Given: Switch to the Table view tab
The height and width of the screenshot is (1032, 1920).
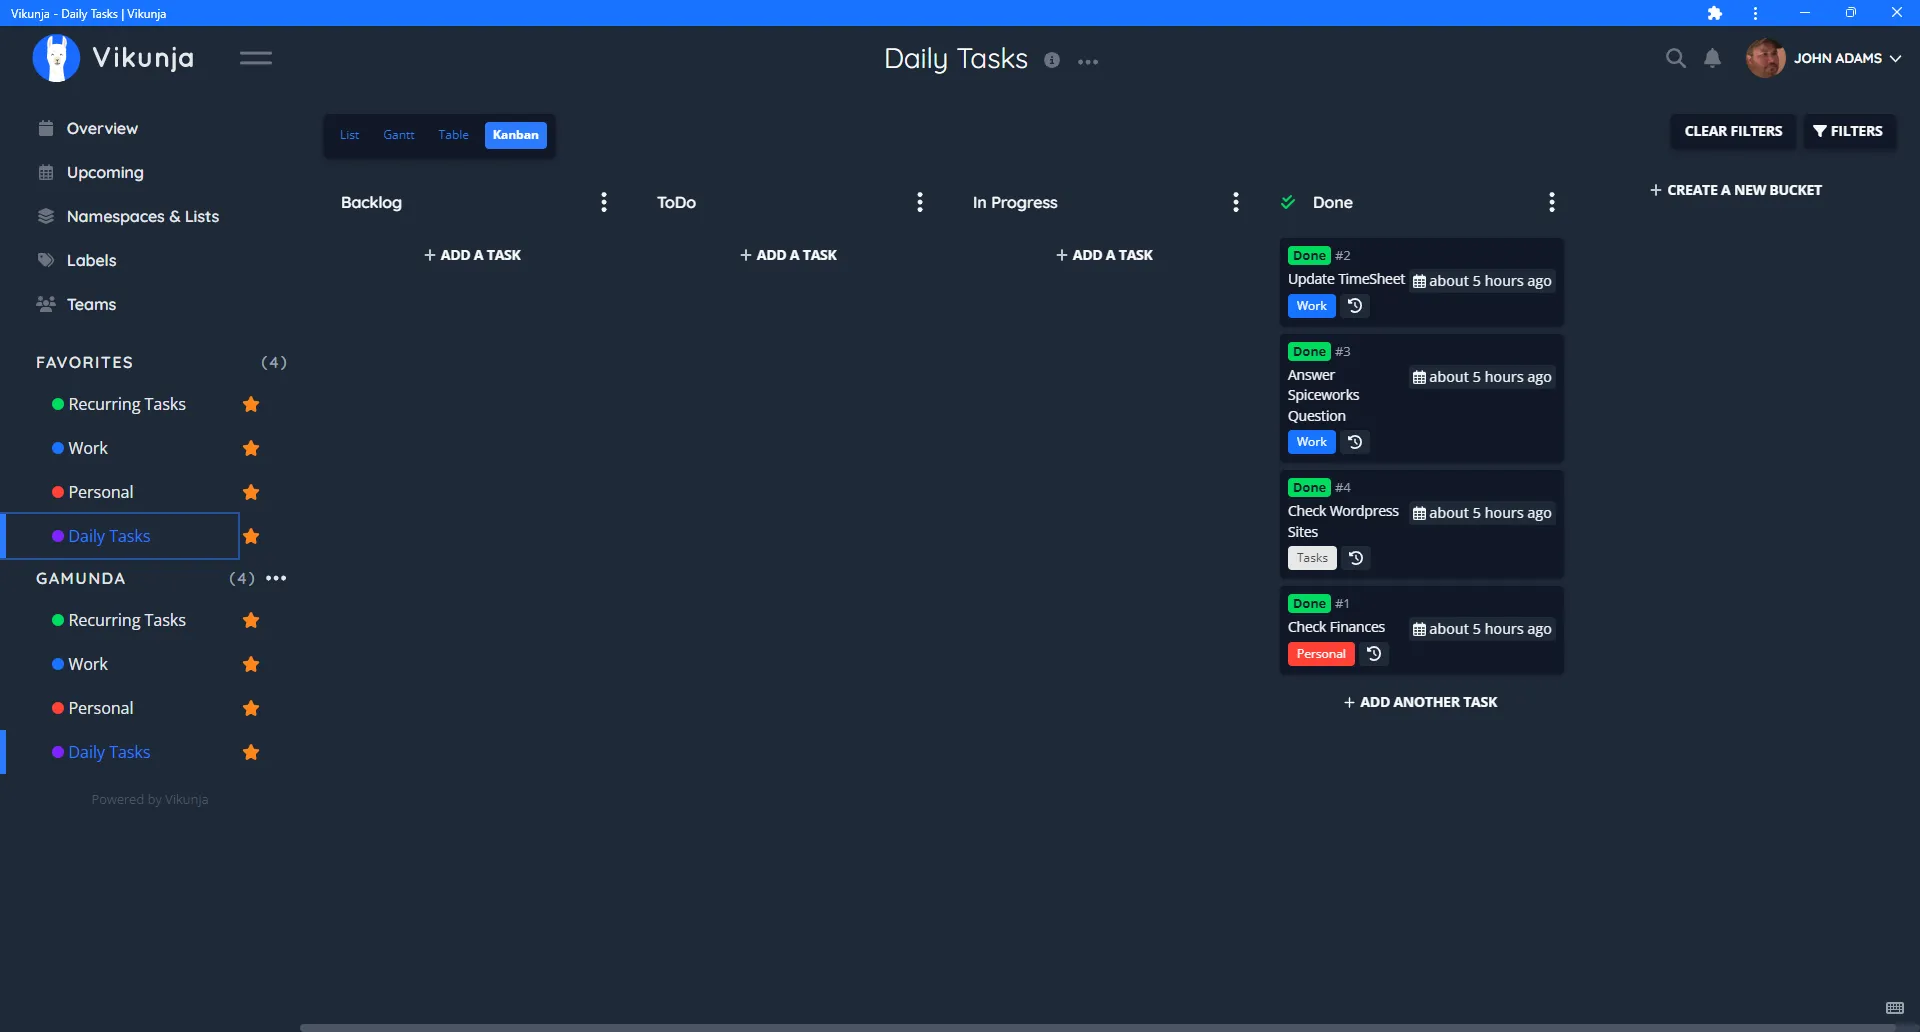Looking at the screenshot, I should [453, 135].
